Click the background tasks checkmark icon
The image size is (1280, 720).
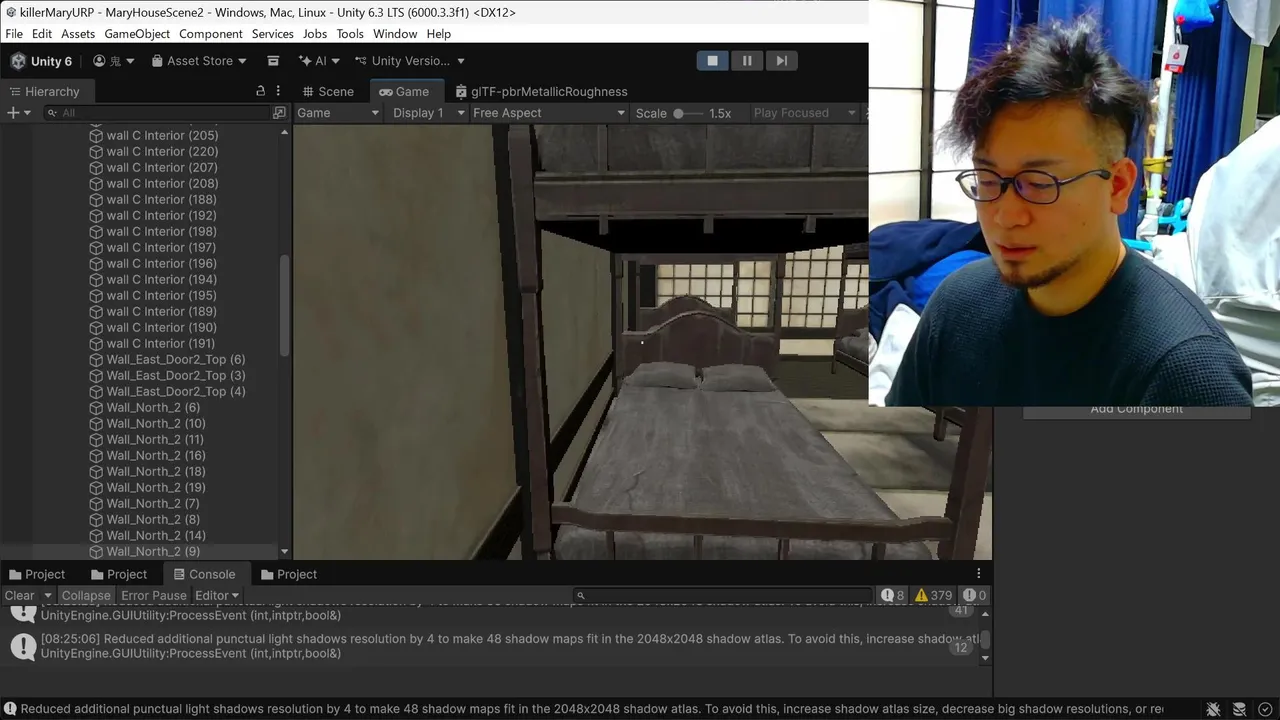(1266, 709)
